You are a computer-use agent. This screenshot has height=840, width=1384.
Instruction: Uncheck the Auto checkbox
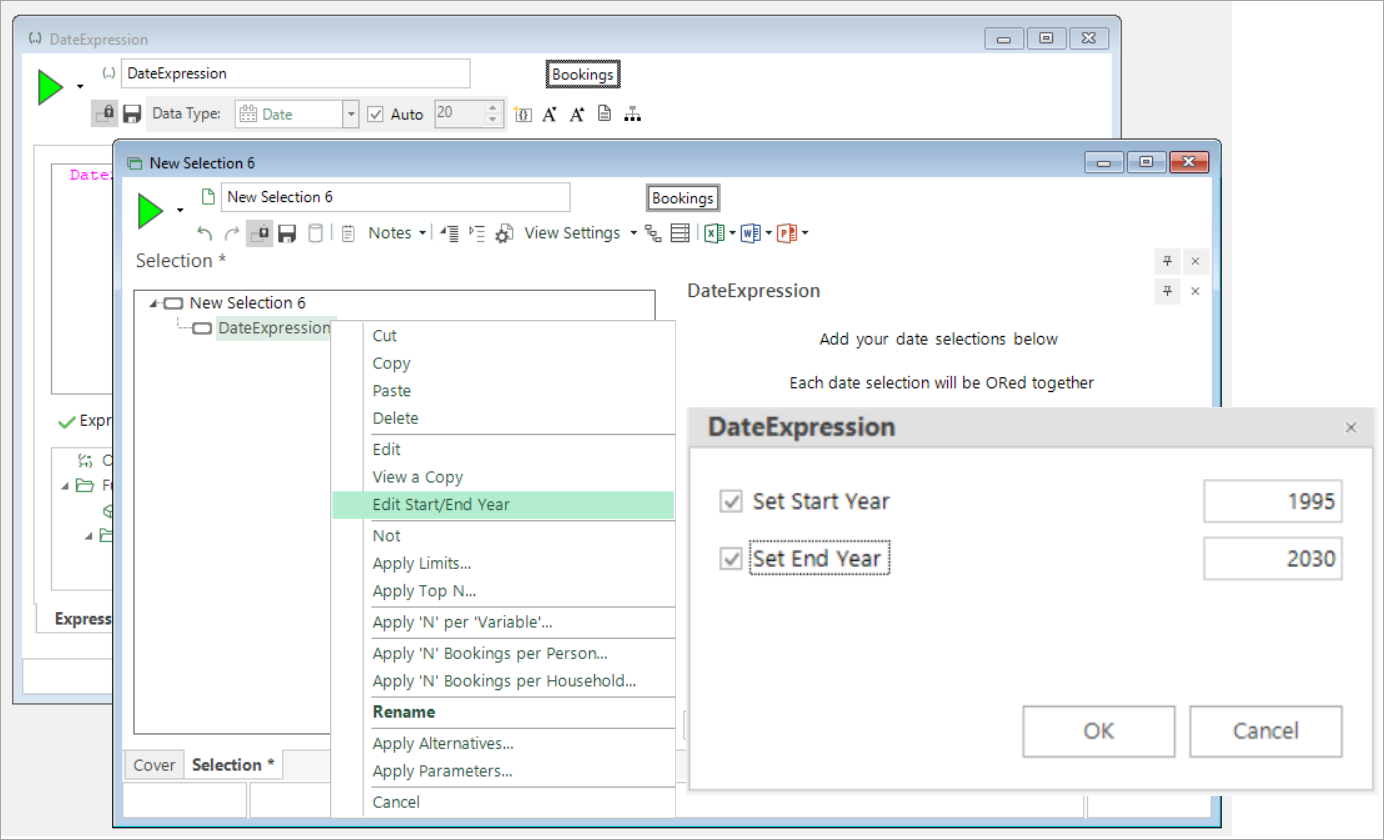pyautogui.click(x=375, y=114)
